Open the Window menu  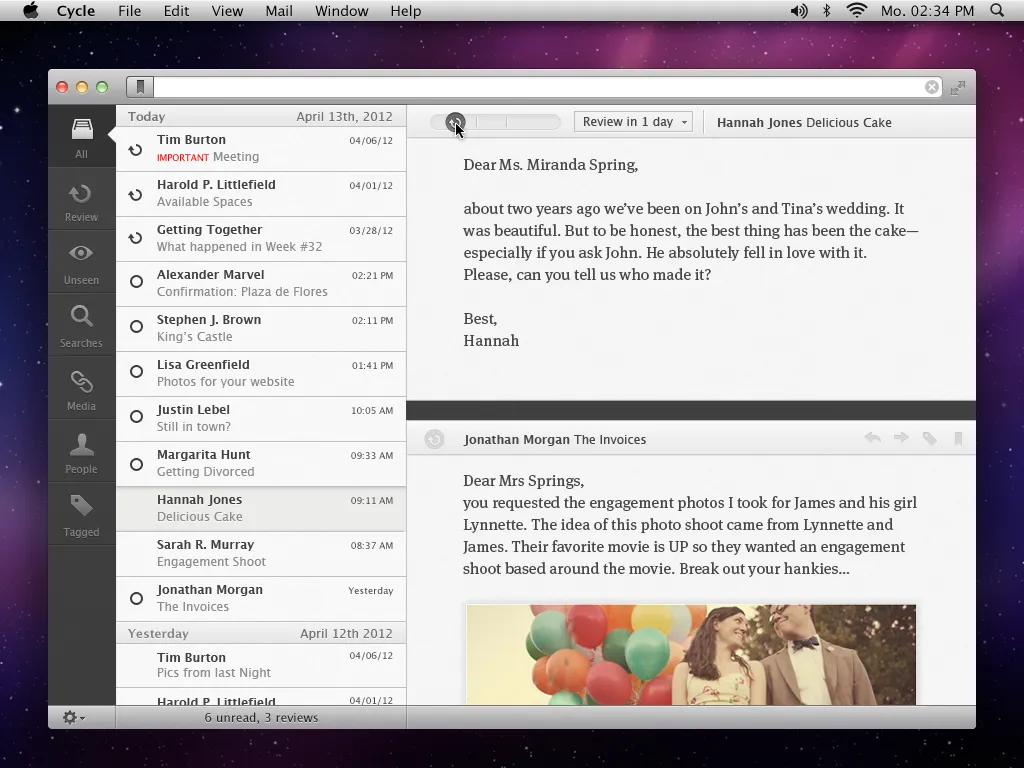point(342,11)
